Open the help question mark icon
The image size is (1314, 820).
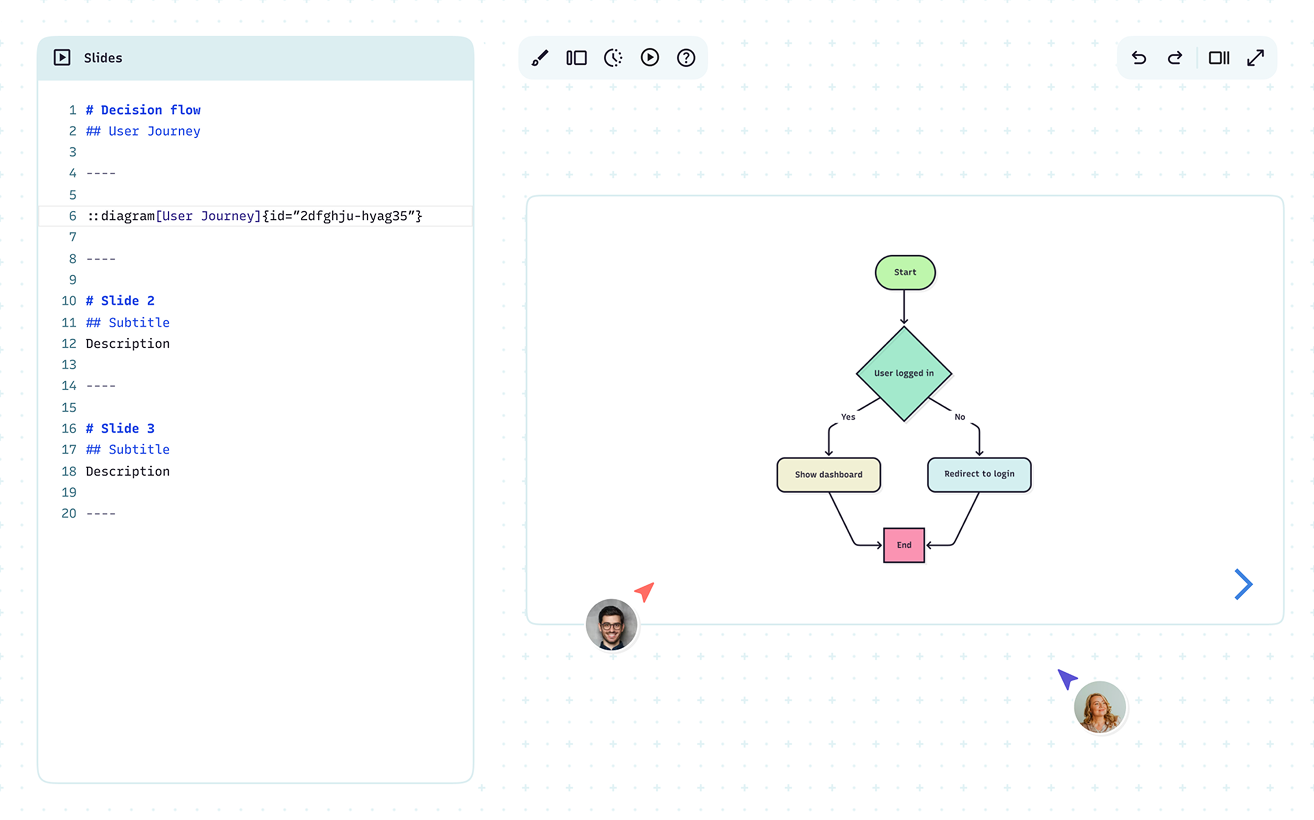(x=686, y=58)
